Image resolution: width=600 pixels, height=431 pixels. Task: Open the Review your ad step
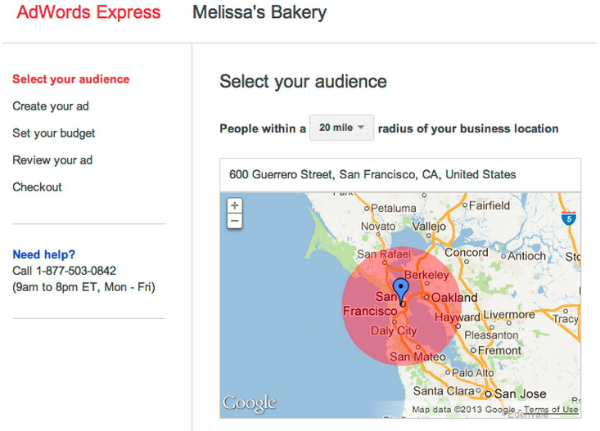coord(52,160)
